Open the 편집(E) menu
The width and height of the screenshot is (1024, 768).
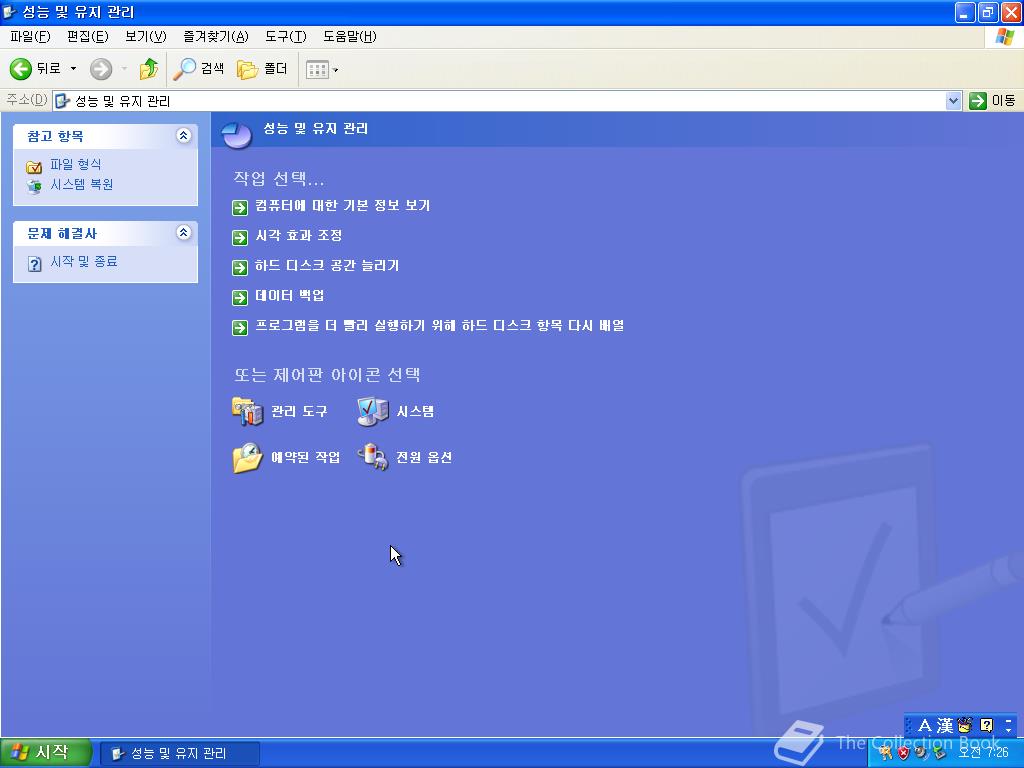coord(88,37)
